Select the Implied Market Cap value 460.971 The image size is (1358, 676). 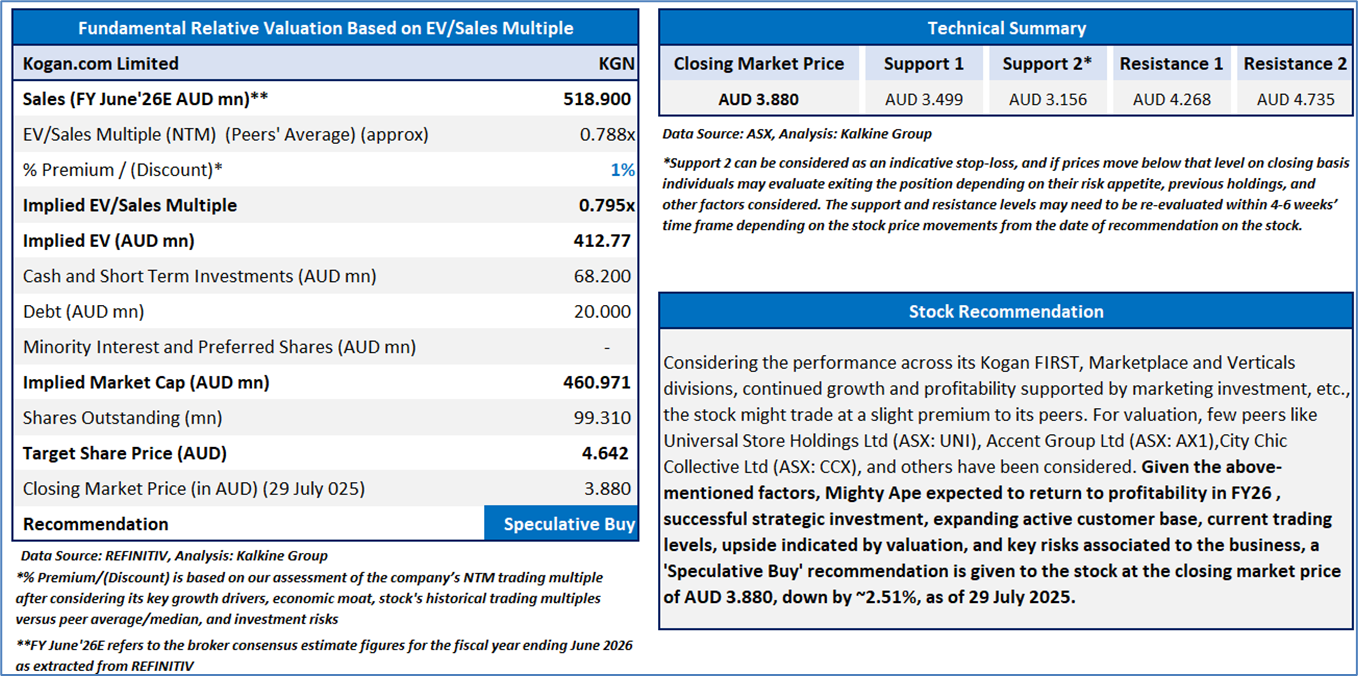(x=597, y=382)
